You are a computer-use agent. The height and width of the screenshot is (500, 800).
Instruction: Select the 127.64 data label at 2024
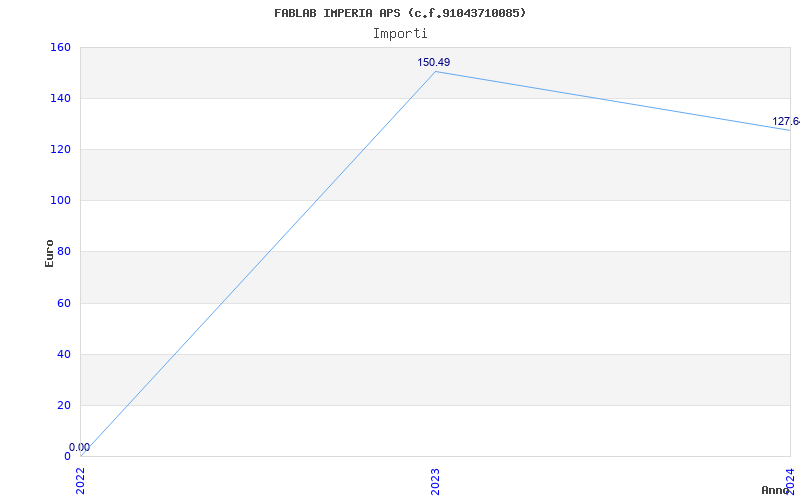(786, 121)
